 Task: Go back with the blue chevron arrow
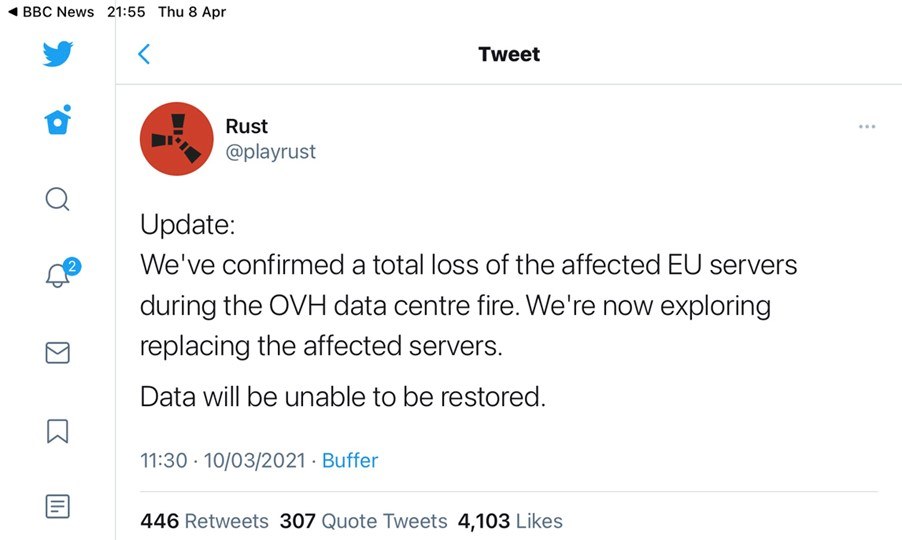(x=144, y=54)
